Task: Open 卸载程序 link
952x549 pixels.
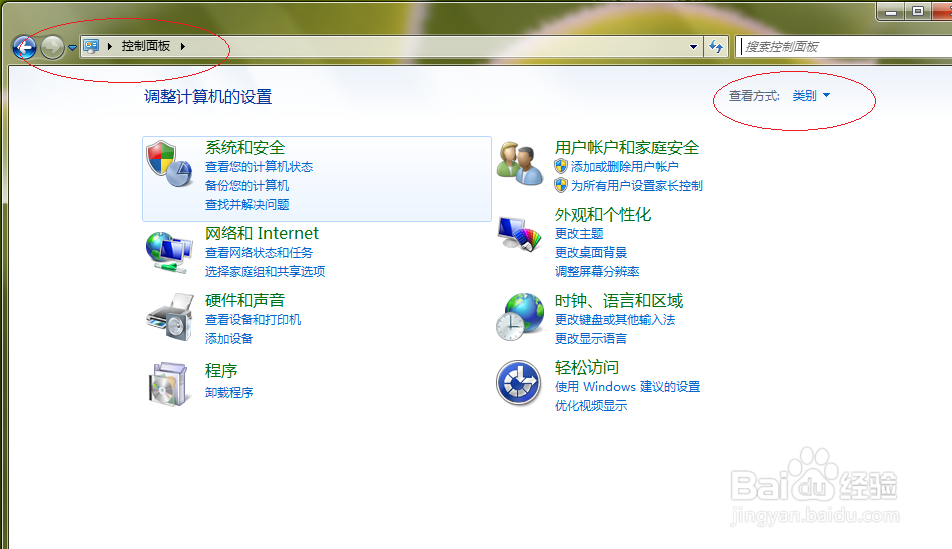Action: (x=229, y=393)
